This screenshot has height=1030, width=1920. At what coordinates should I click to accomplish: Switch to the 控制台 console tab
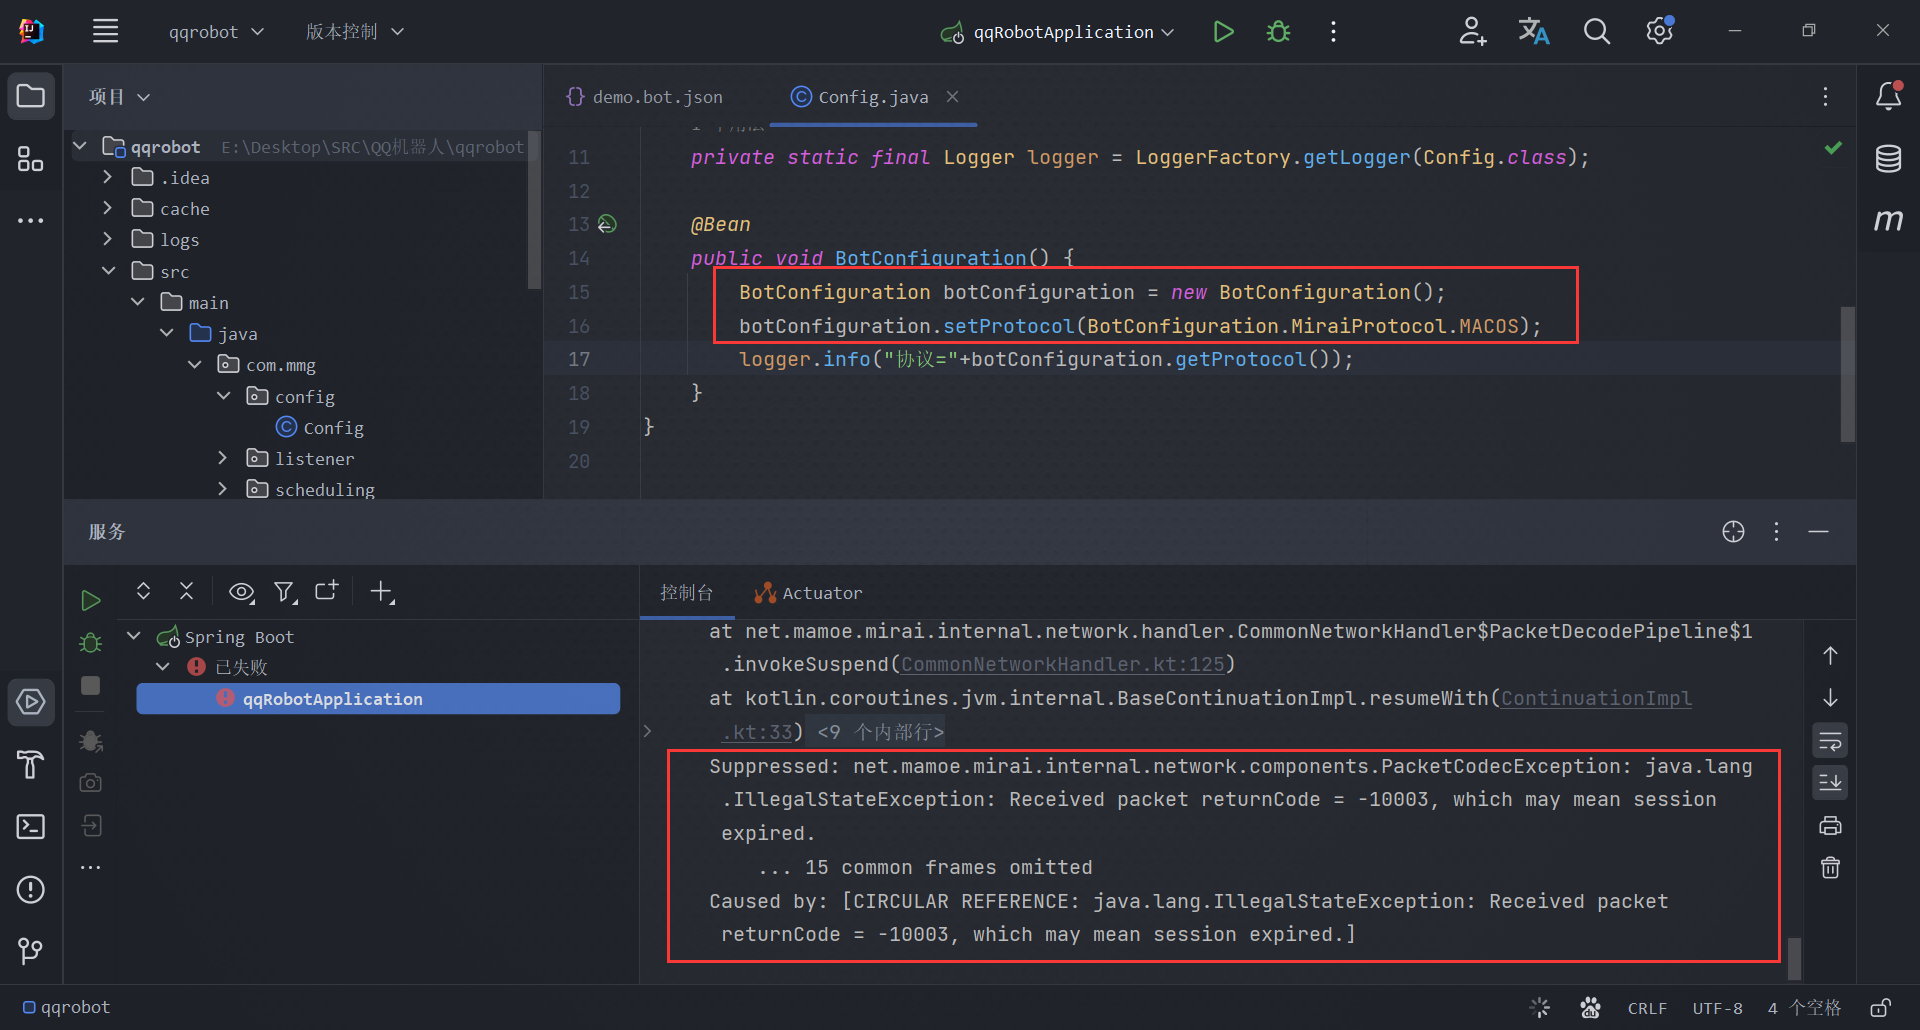coord(687,593)
